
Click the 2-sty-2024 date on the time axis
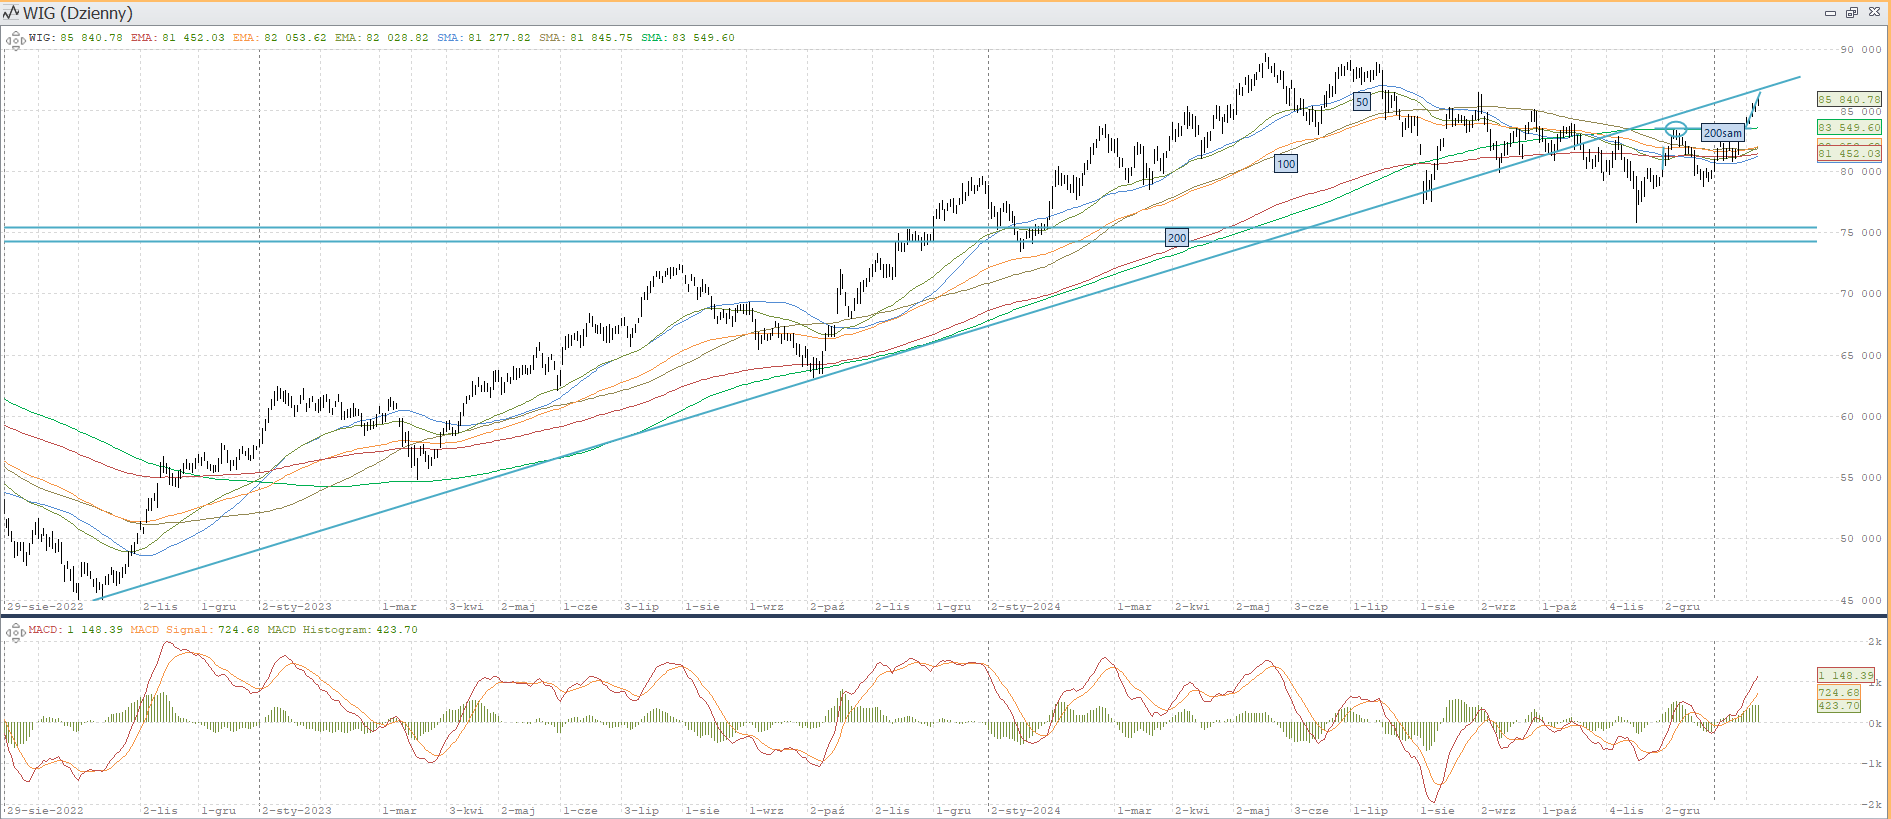click(x=1026, y=607)
